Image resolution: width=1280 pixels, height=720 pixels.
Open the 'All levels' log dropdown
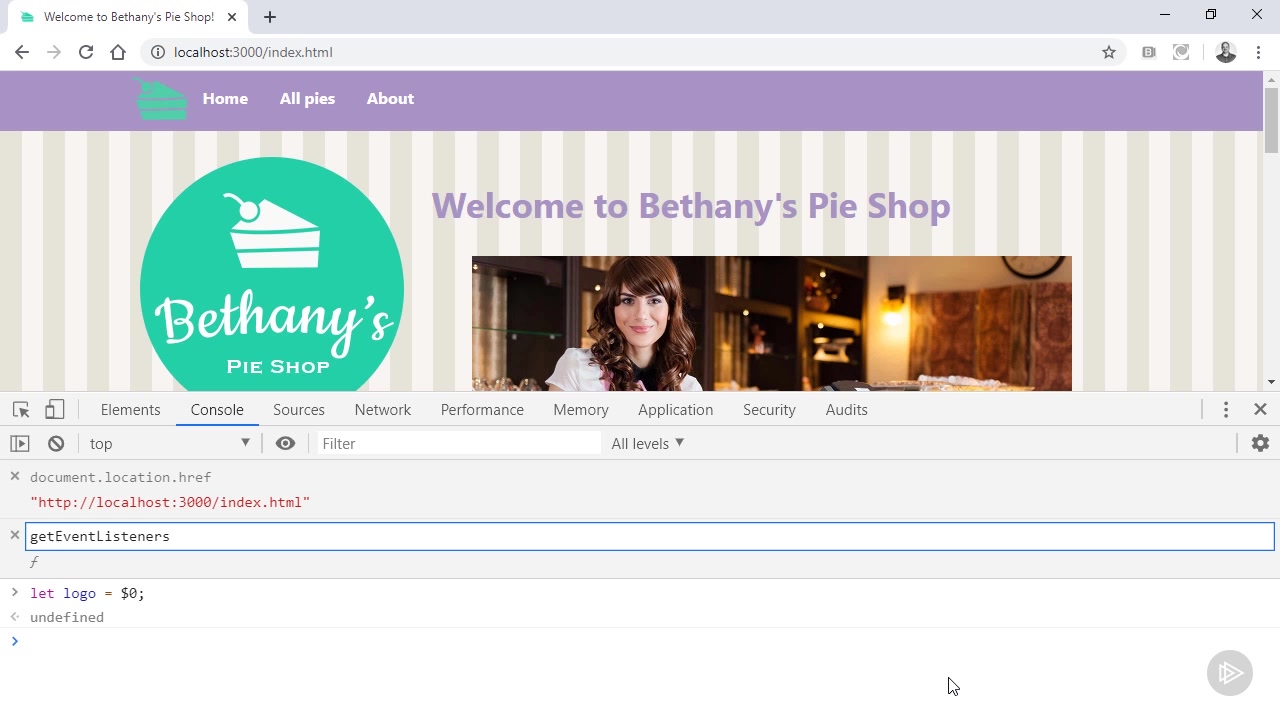(x=648, y=444)
